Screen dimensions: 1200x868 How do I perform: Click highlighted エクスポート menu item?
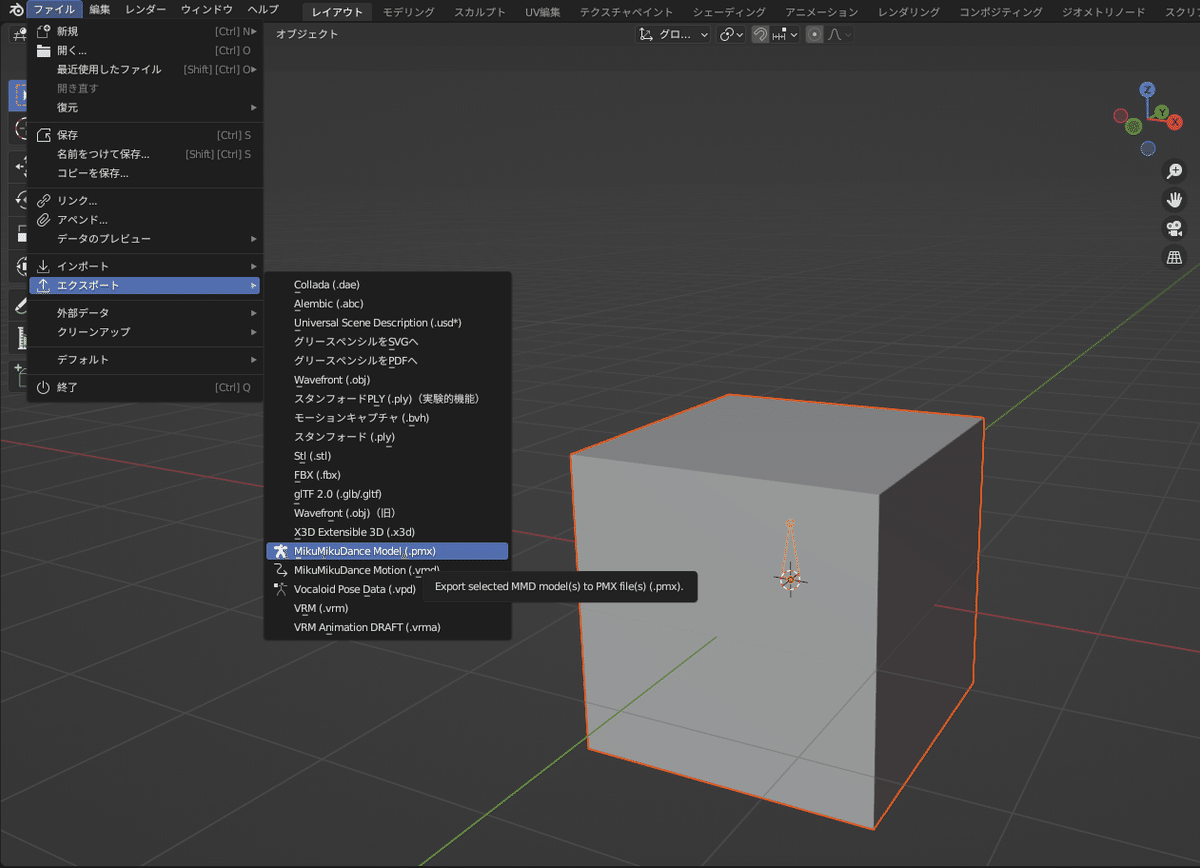point(145,286)
